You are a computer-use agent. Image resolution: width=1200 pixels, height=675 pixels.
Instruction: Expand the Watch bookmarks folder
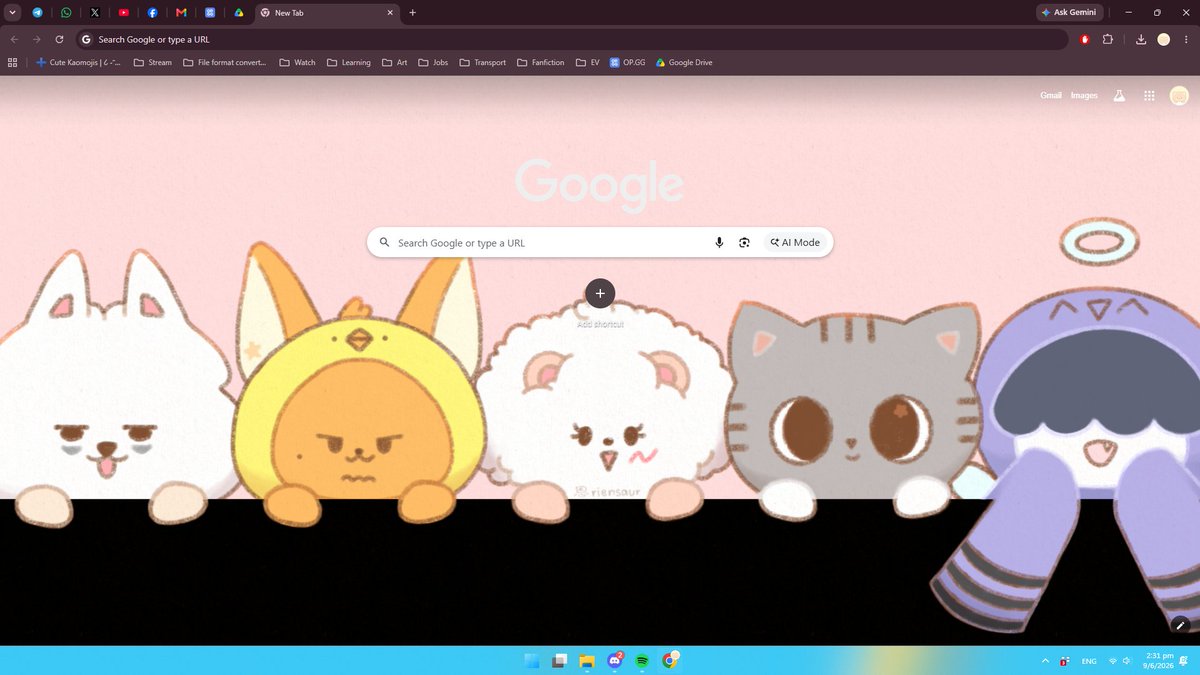(298, 62)
